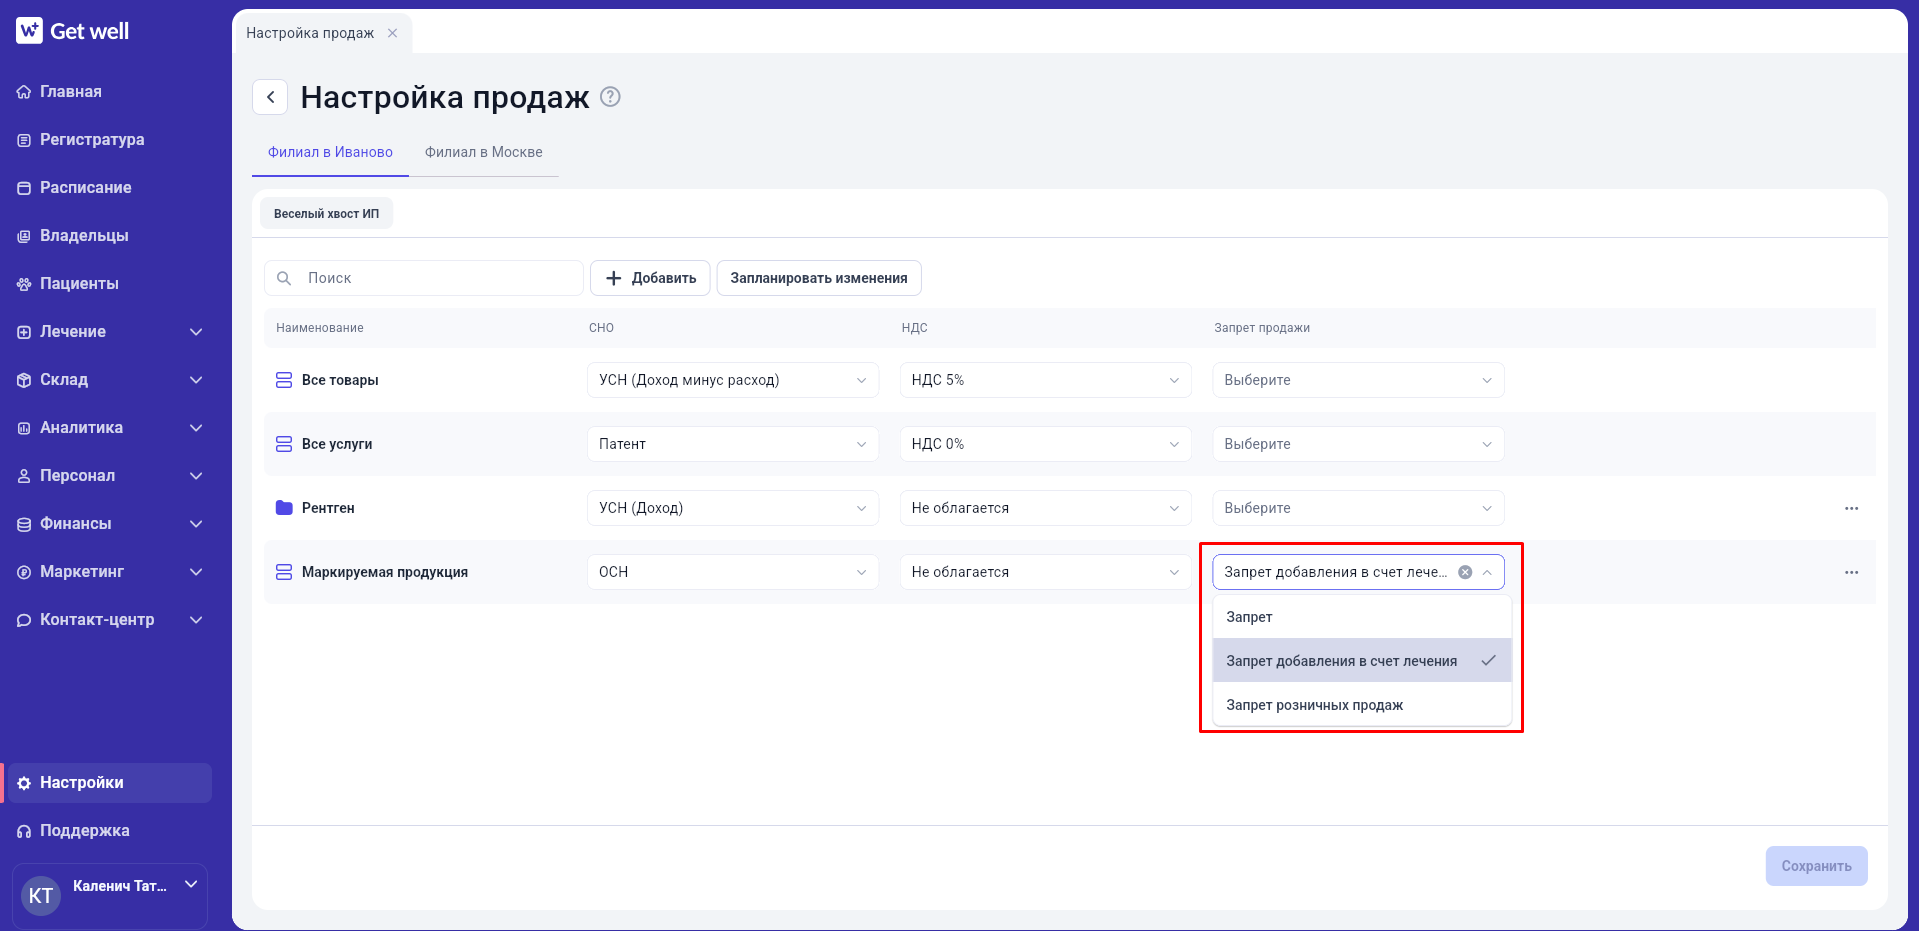Open СНО dropdown for Все товары

coord(733,380)
